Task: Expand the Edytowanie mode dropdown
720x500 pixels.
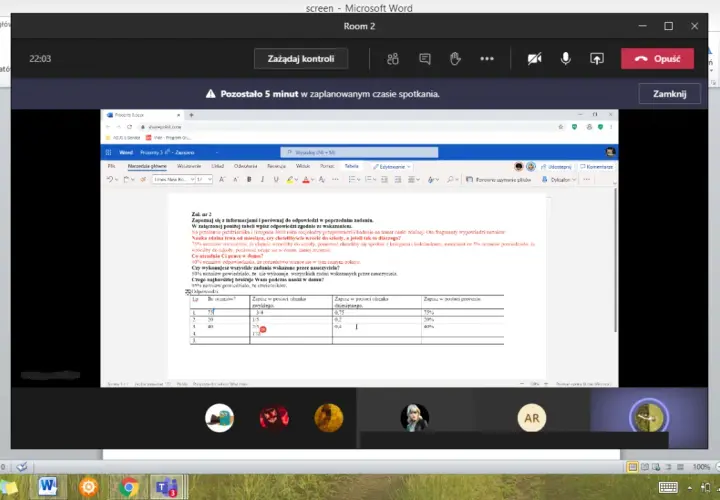Action: tap(392, 167)
